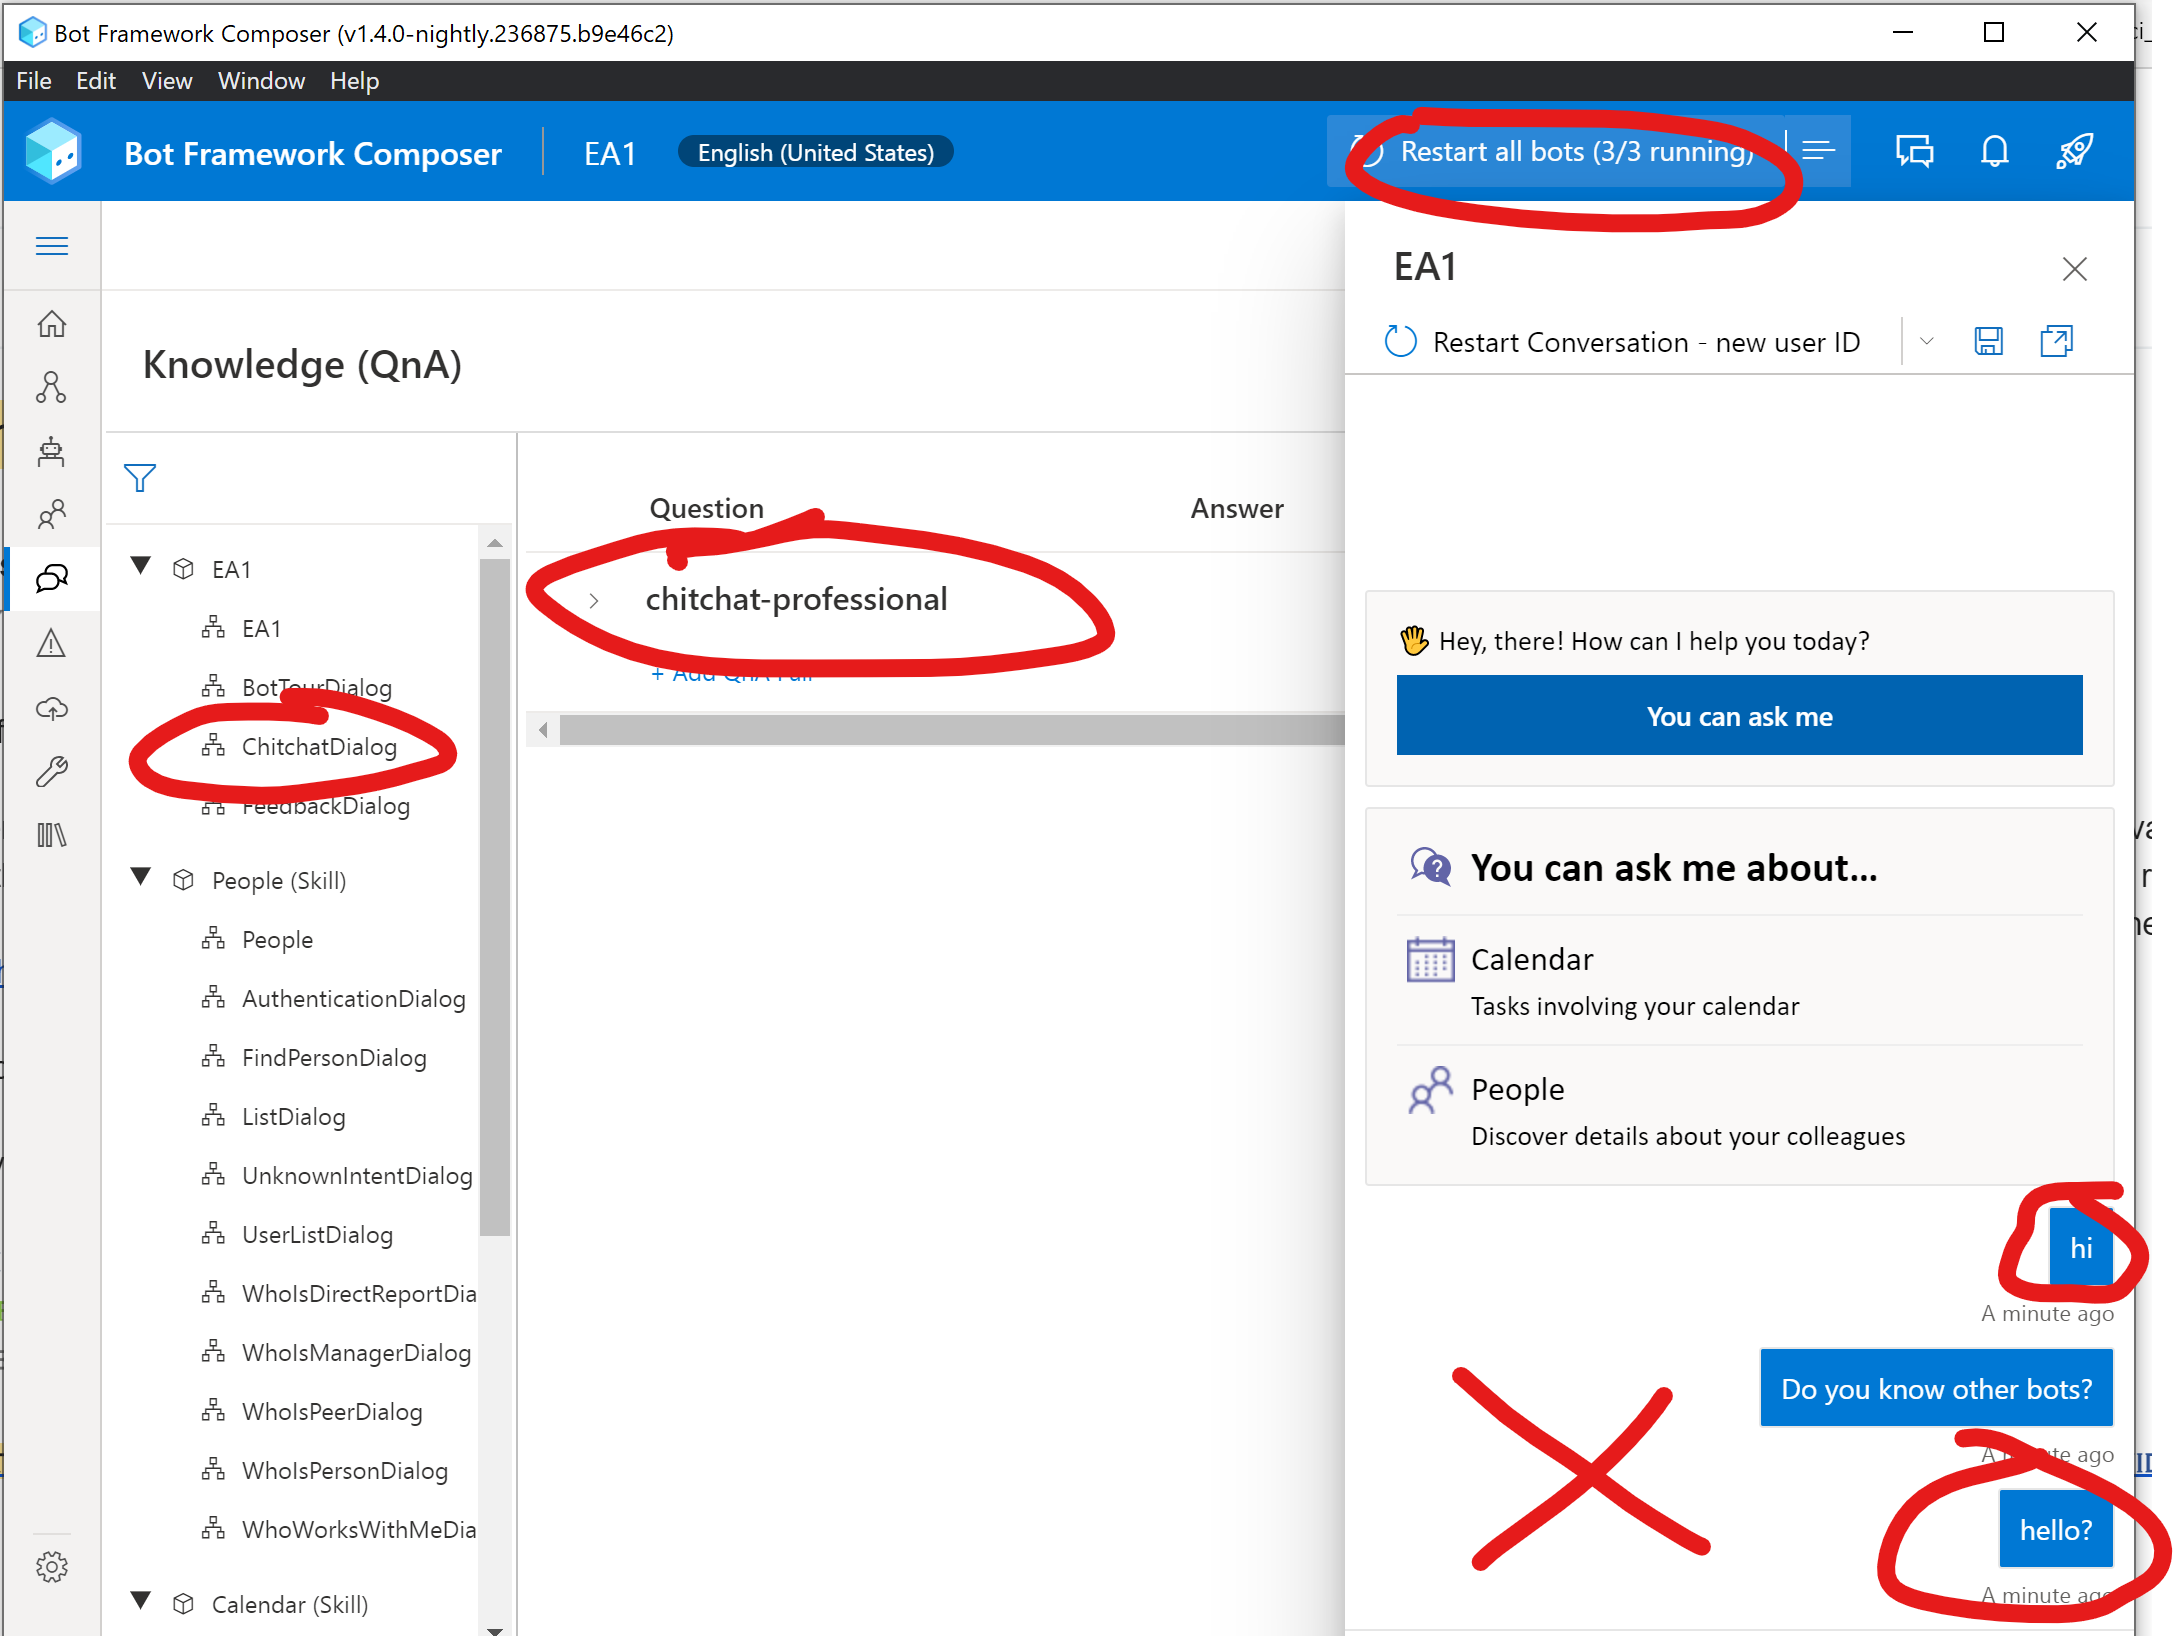Collapse the People (Skill) section
2176x1636 pixels.
tap(140, 878)
